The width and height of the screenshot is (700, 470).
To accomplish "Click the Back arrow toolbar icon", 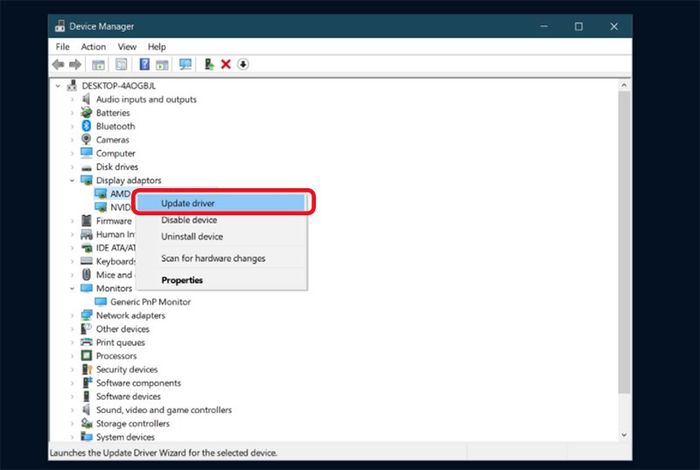I will click(58, 65).
